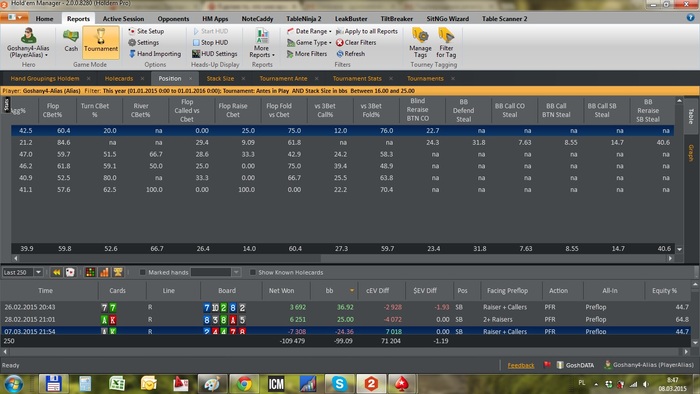Clear Filters
This screenshot has width=700, height=394.
[x=356, y=42]
